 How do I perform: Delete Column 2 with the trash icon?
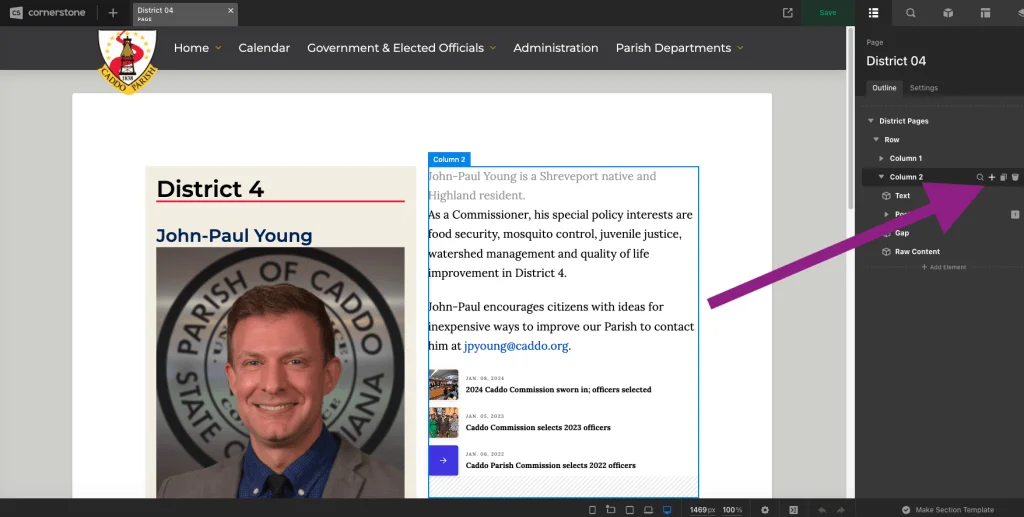click(x=1015, y=177)
